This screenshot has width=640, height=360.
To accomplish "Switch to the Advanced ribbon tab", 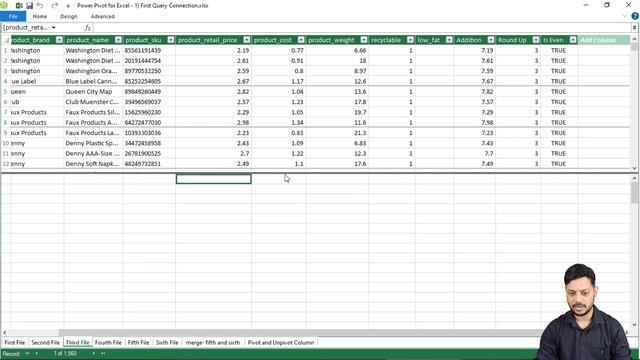I will (x=102, y=16).
